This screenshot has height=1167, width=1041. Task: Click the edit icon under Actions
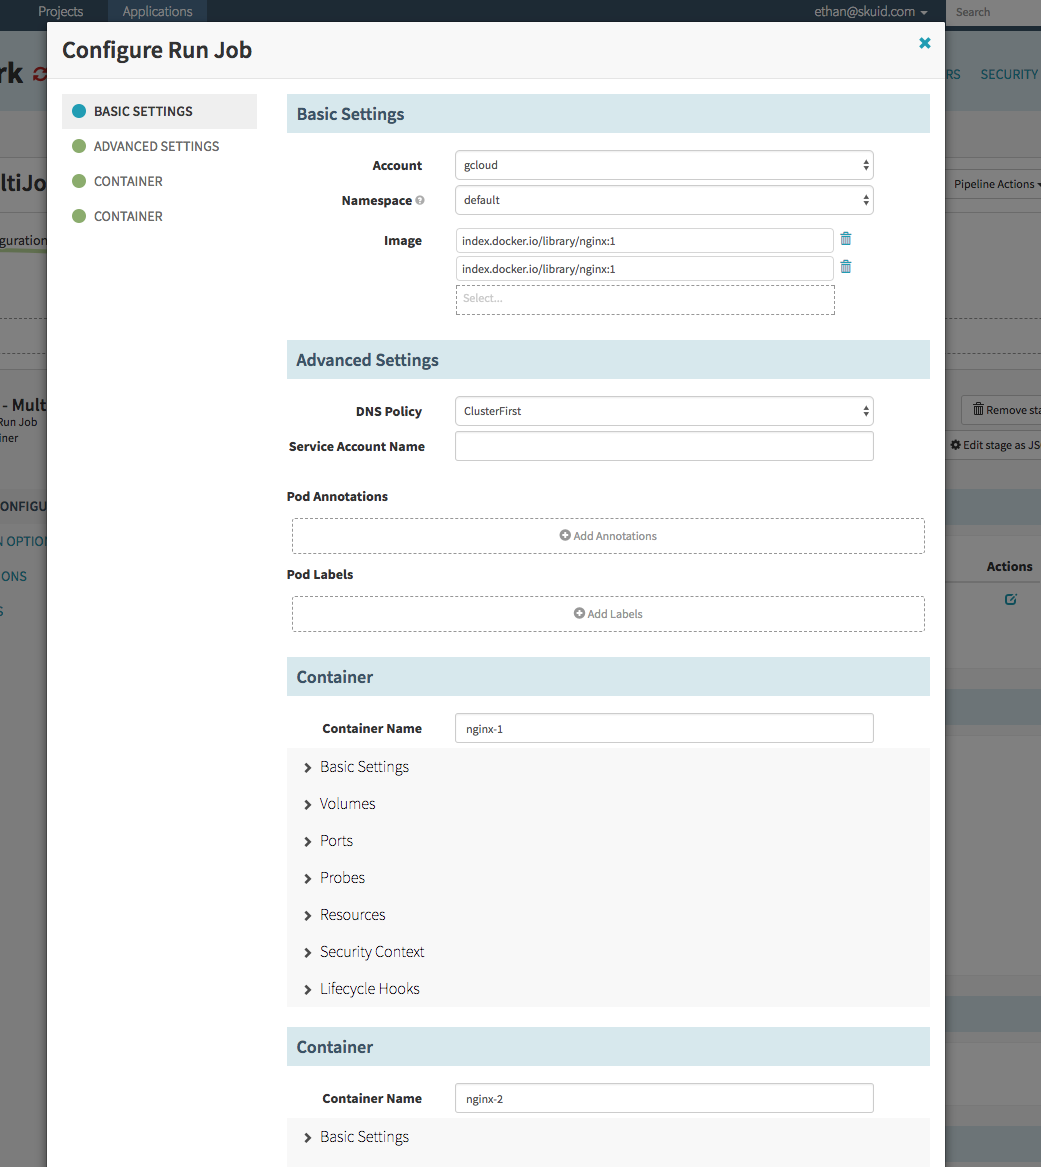point(1010,599)
